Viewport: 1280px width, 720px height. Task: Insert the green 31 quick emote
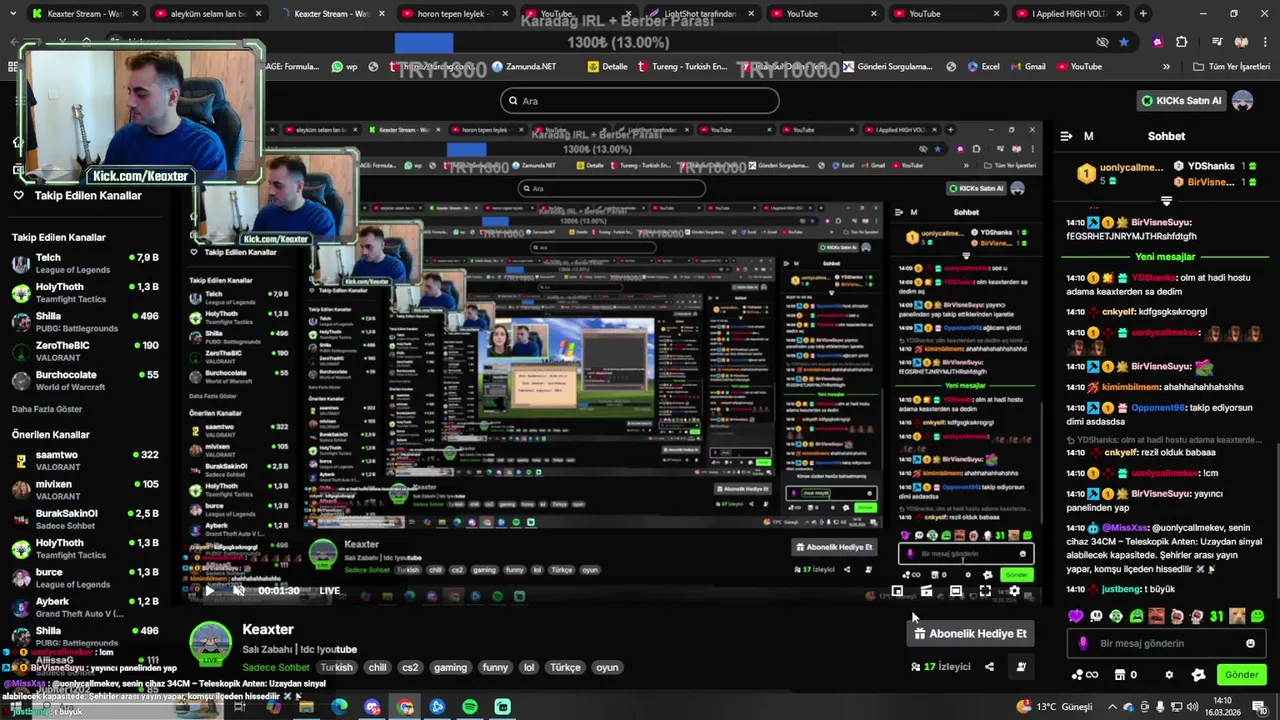pos(1217,616)
